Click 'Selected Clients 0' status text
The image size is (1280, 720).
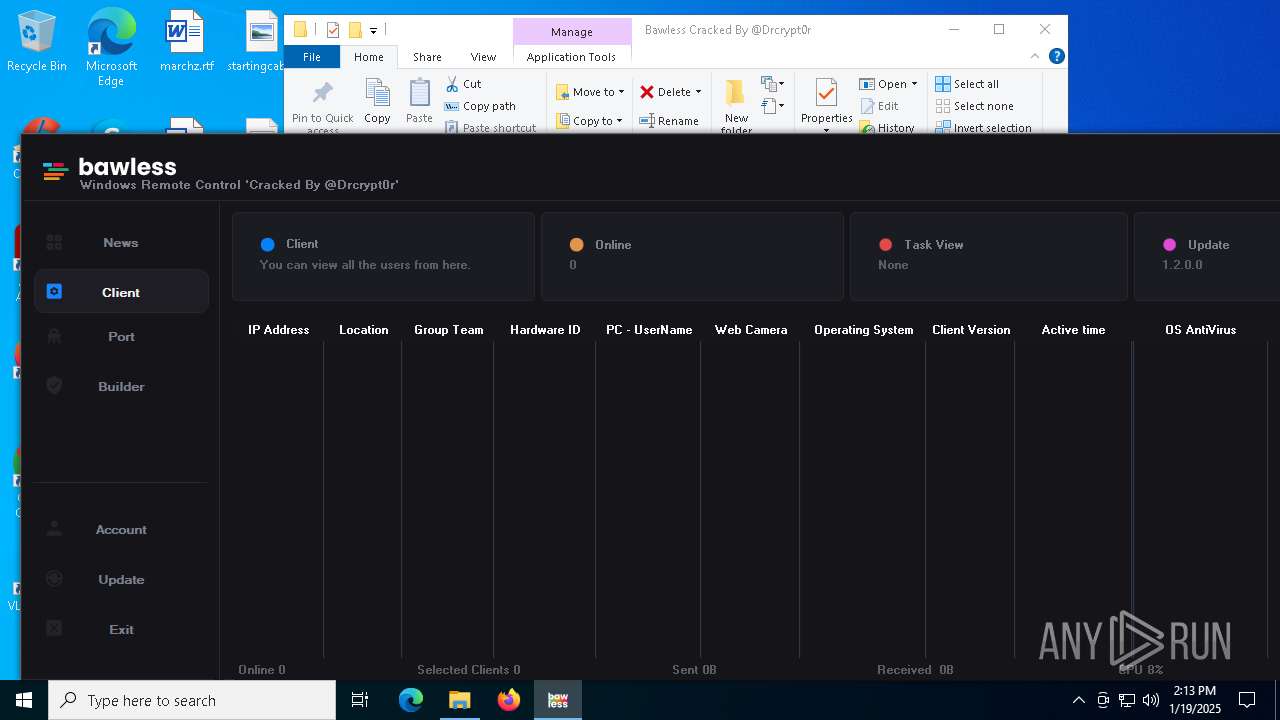[468, 670]
